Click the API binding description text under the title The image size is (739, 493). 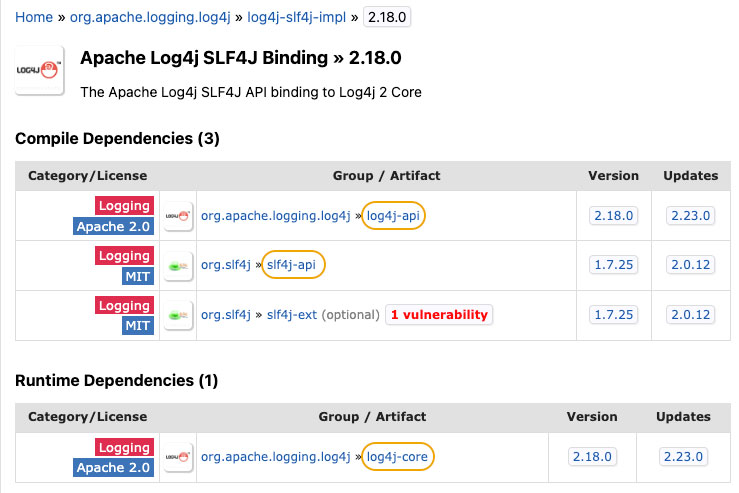pos(251,92)
